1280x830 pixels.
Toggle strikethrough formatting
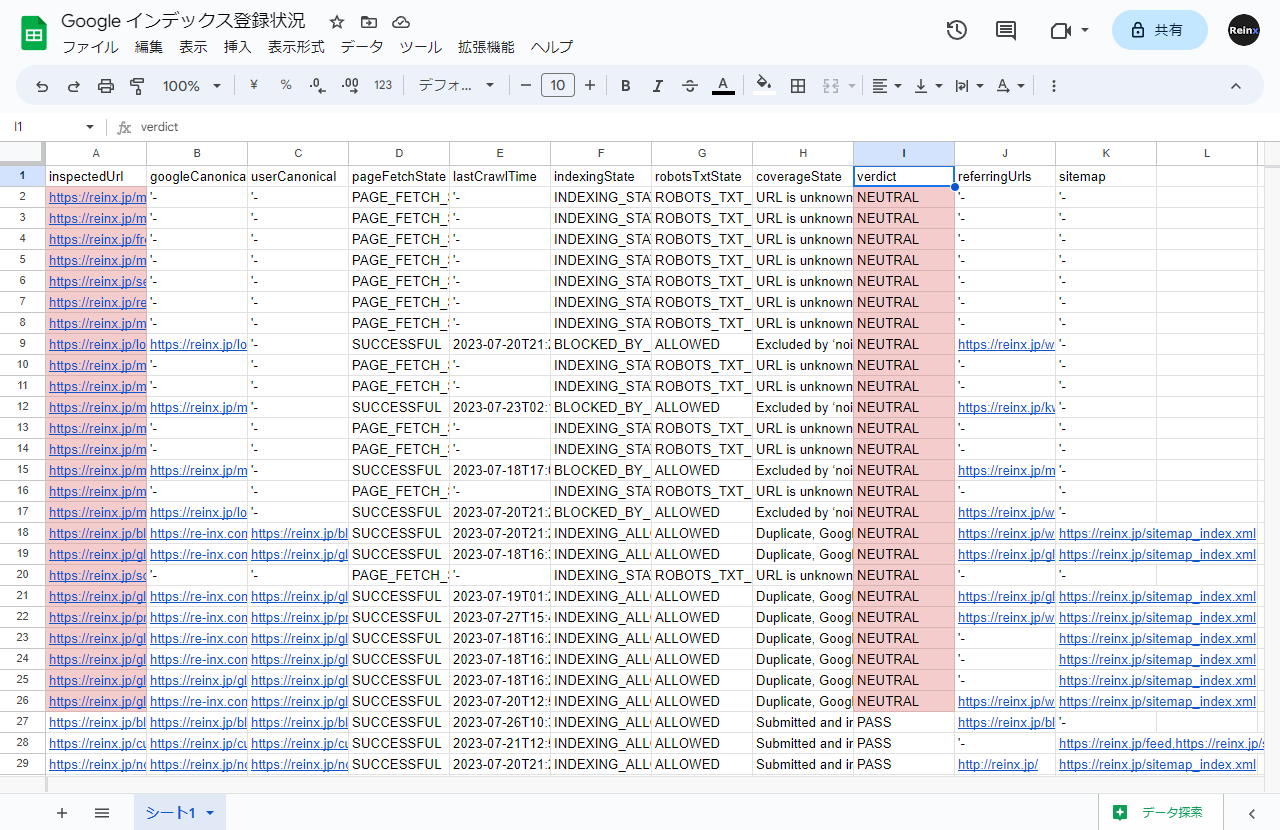(690, 86)
